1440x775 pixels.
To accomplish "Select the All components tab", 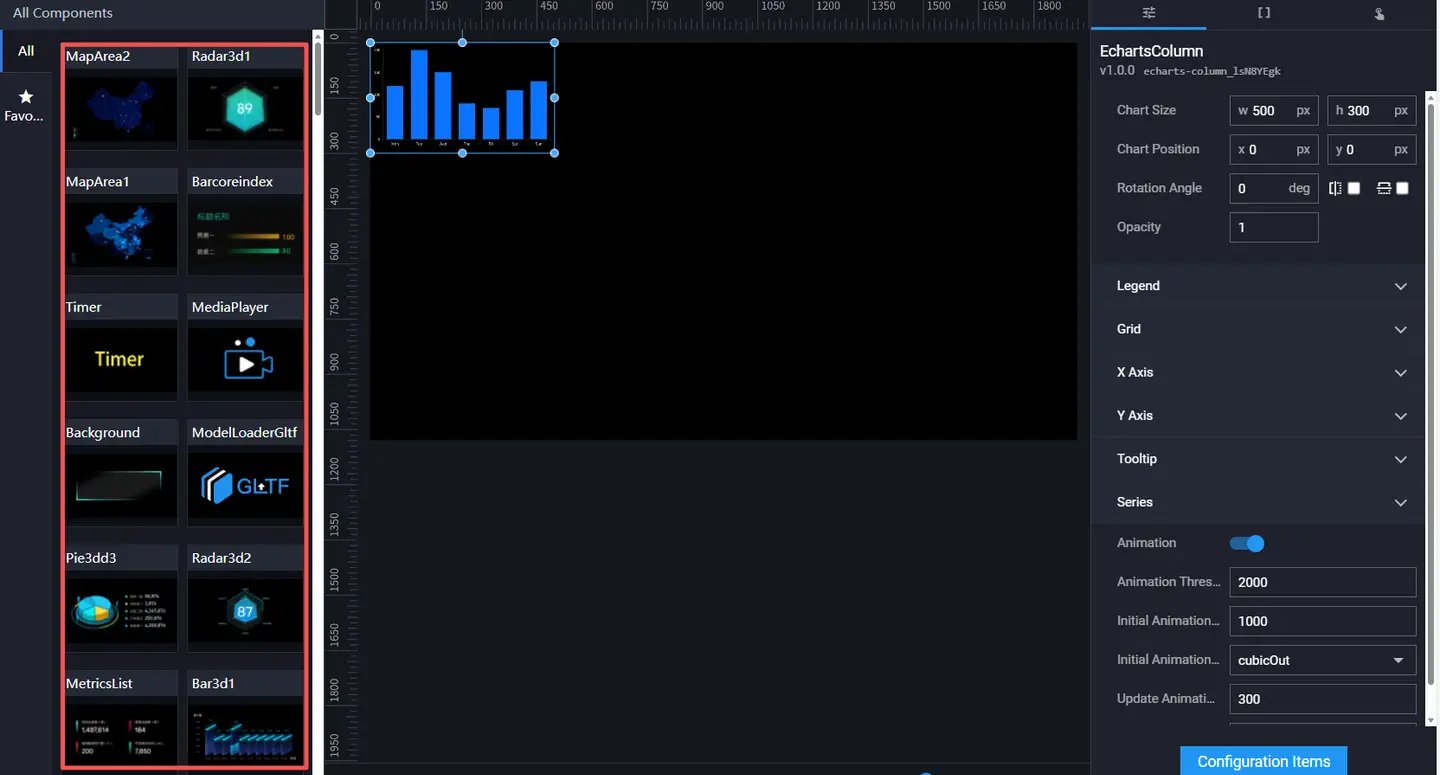I will [26, 51].
